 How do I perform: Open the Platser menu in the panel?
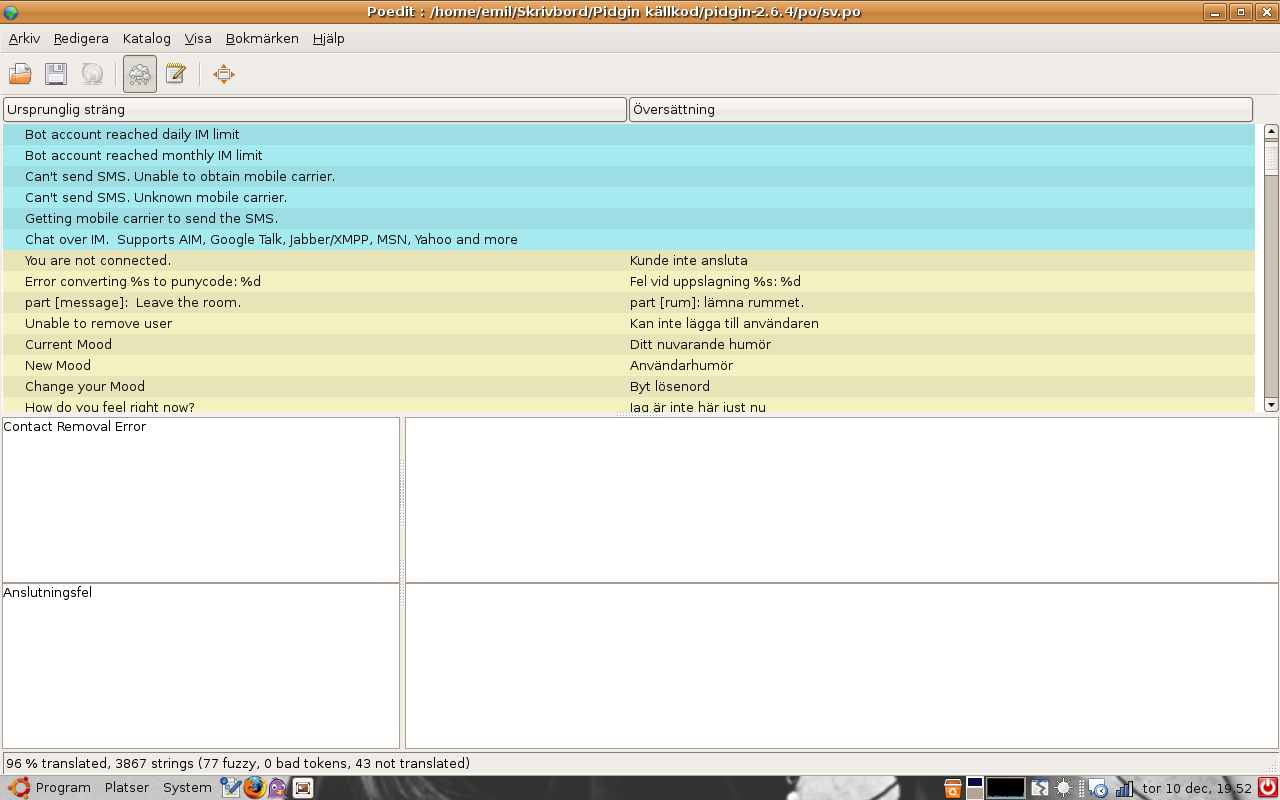point(127,788)
